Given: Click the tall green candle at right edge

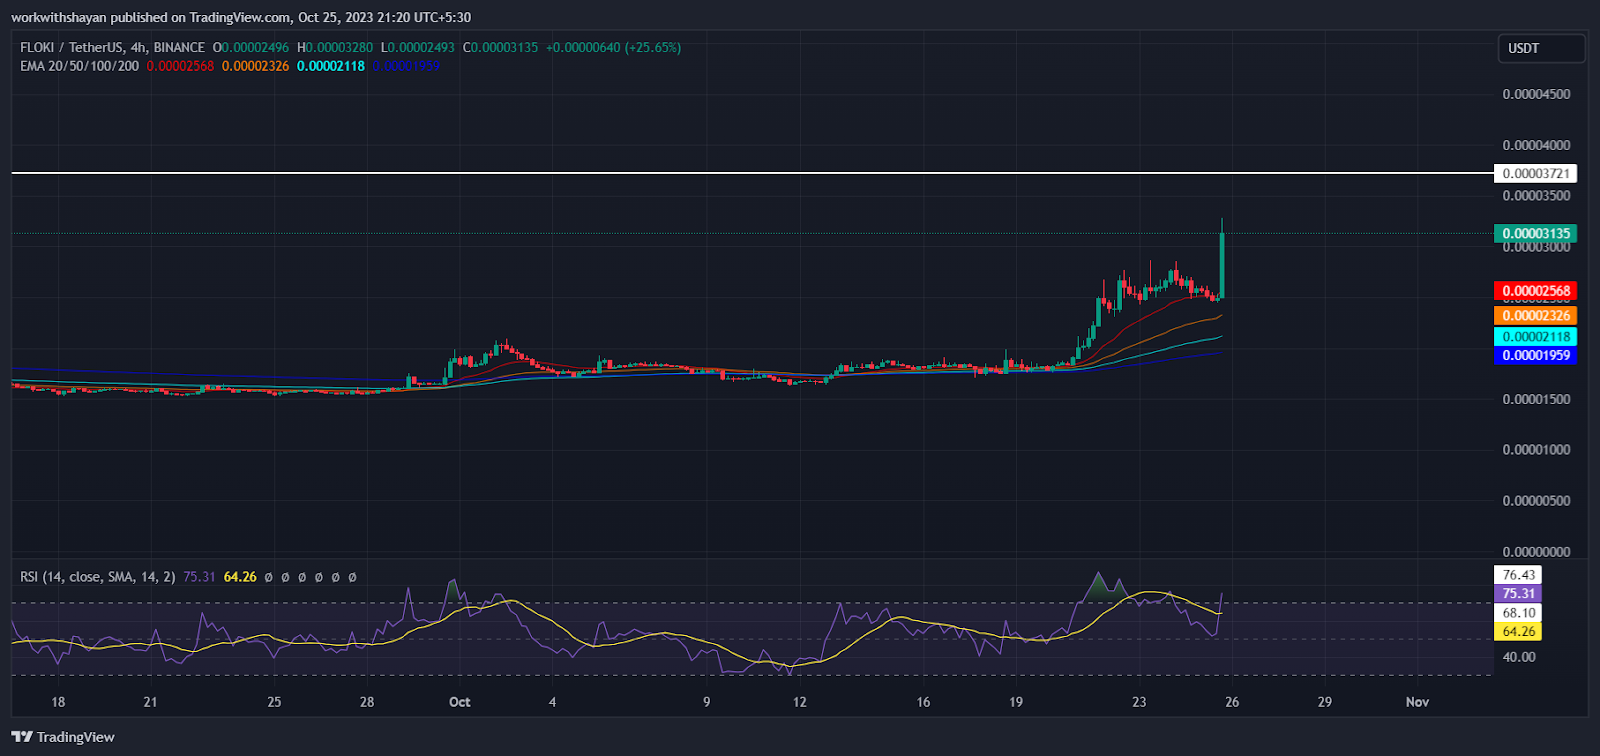Looking at the screenshot, I should click(1222, 265).
